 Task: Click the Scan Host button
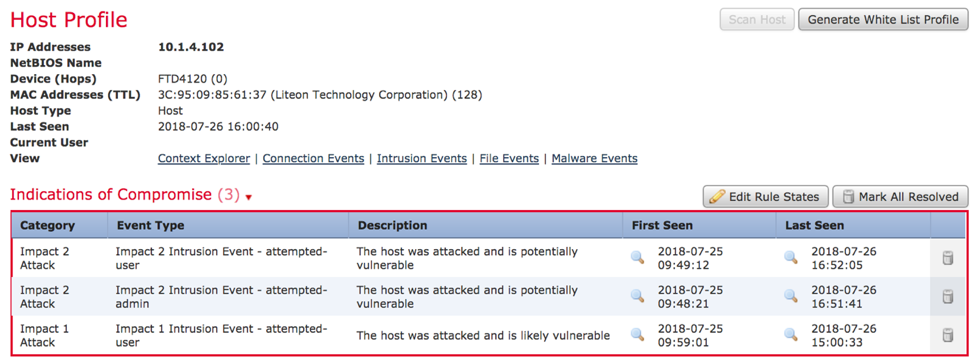tap(757, 19)
